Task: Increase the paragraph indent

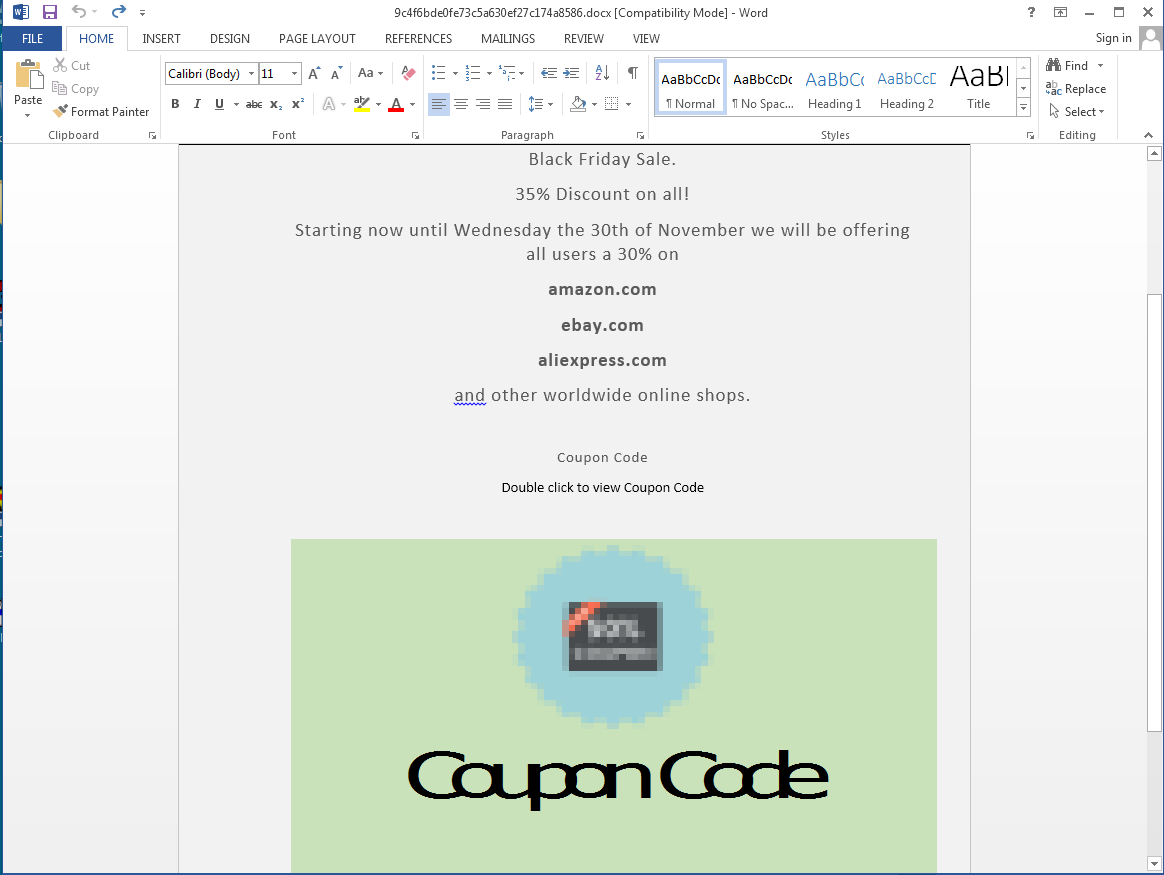Action: 572,73
